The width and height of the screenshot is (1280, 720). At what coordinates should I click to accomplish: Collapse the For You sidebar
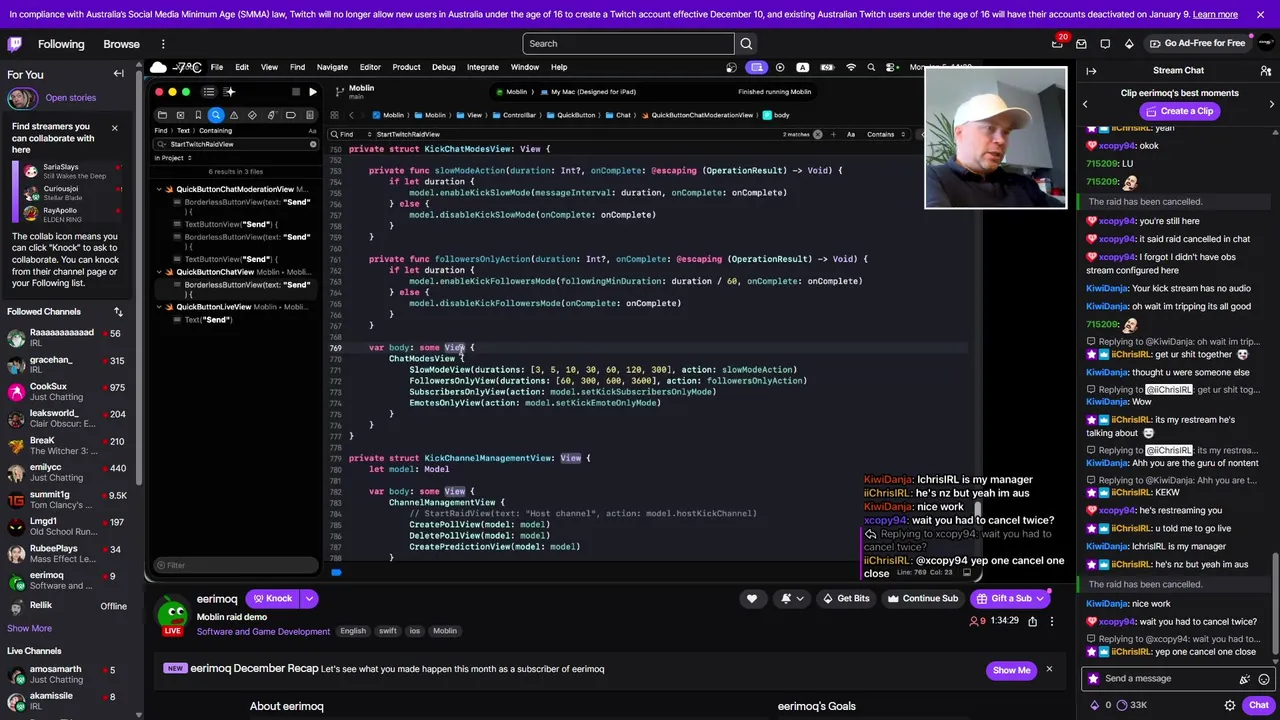[118, 74]
